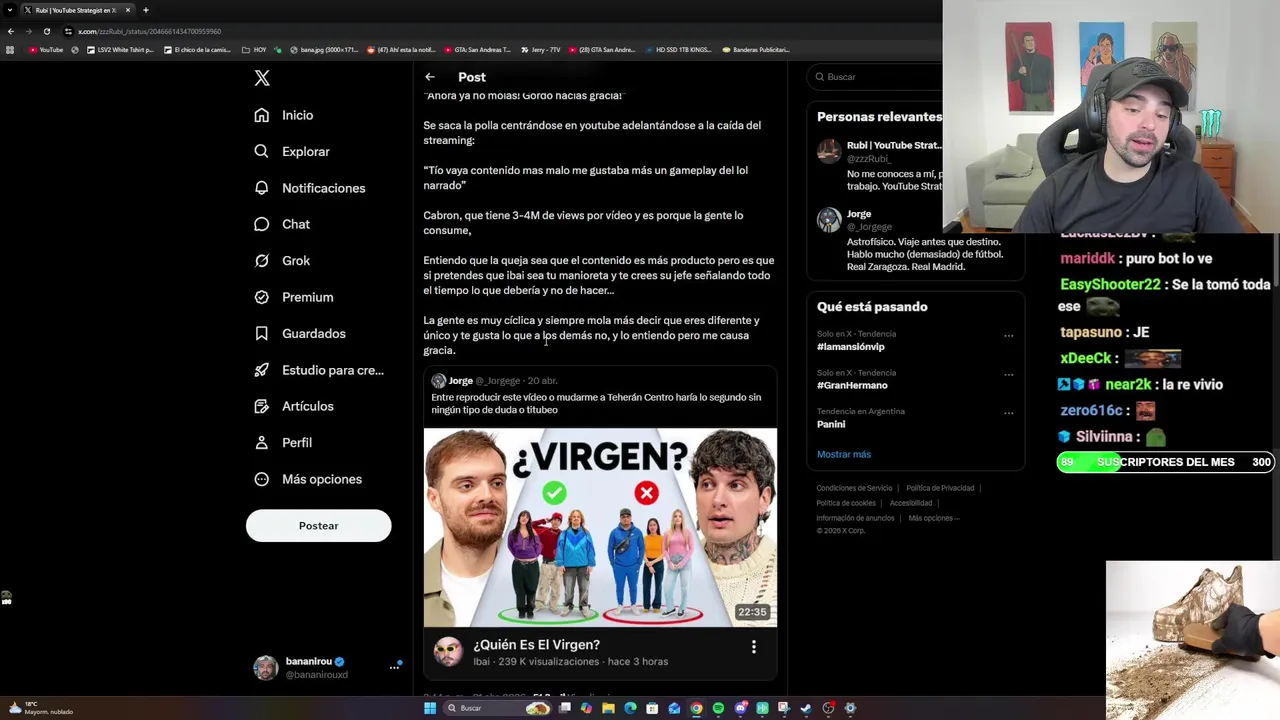Open options for #Iamsiónvip trend

click(1008, 335)
